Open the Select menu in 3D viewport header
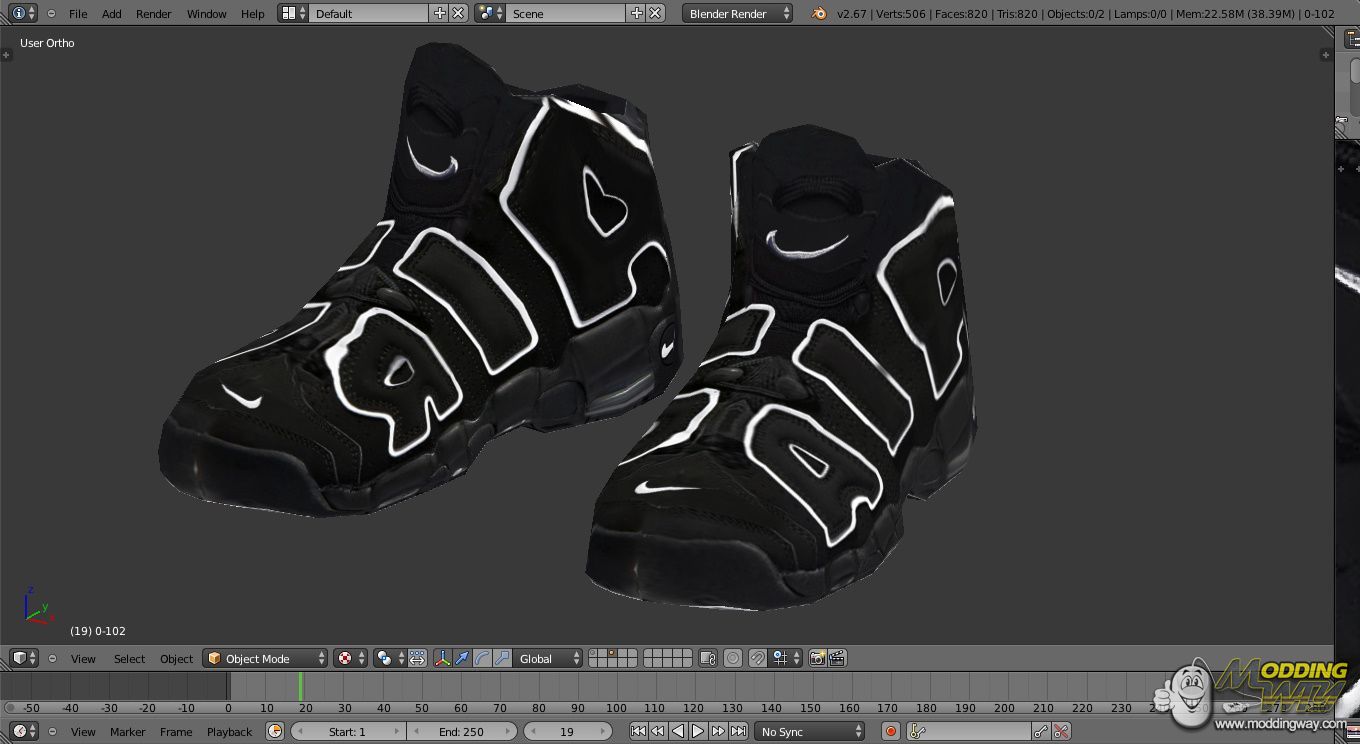 pyautogui.click(x=129, y=659)
